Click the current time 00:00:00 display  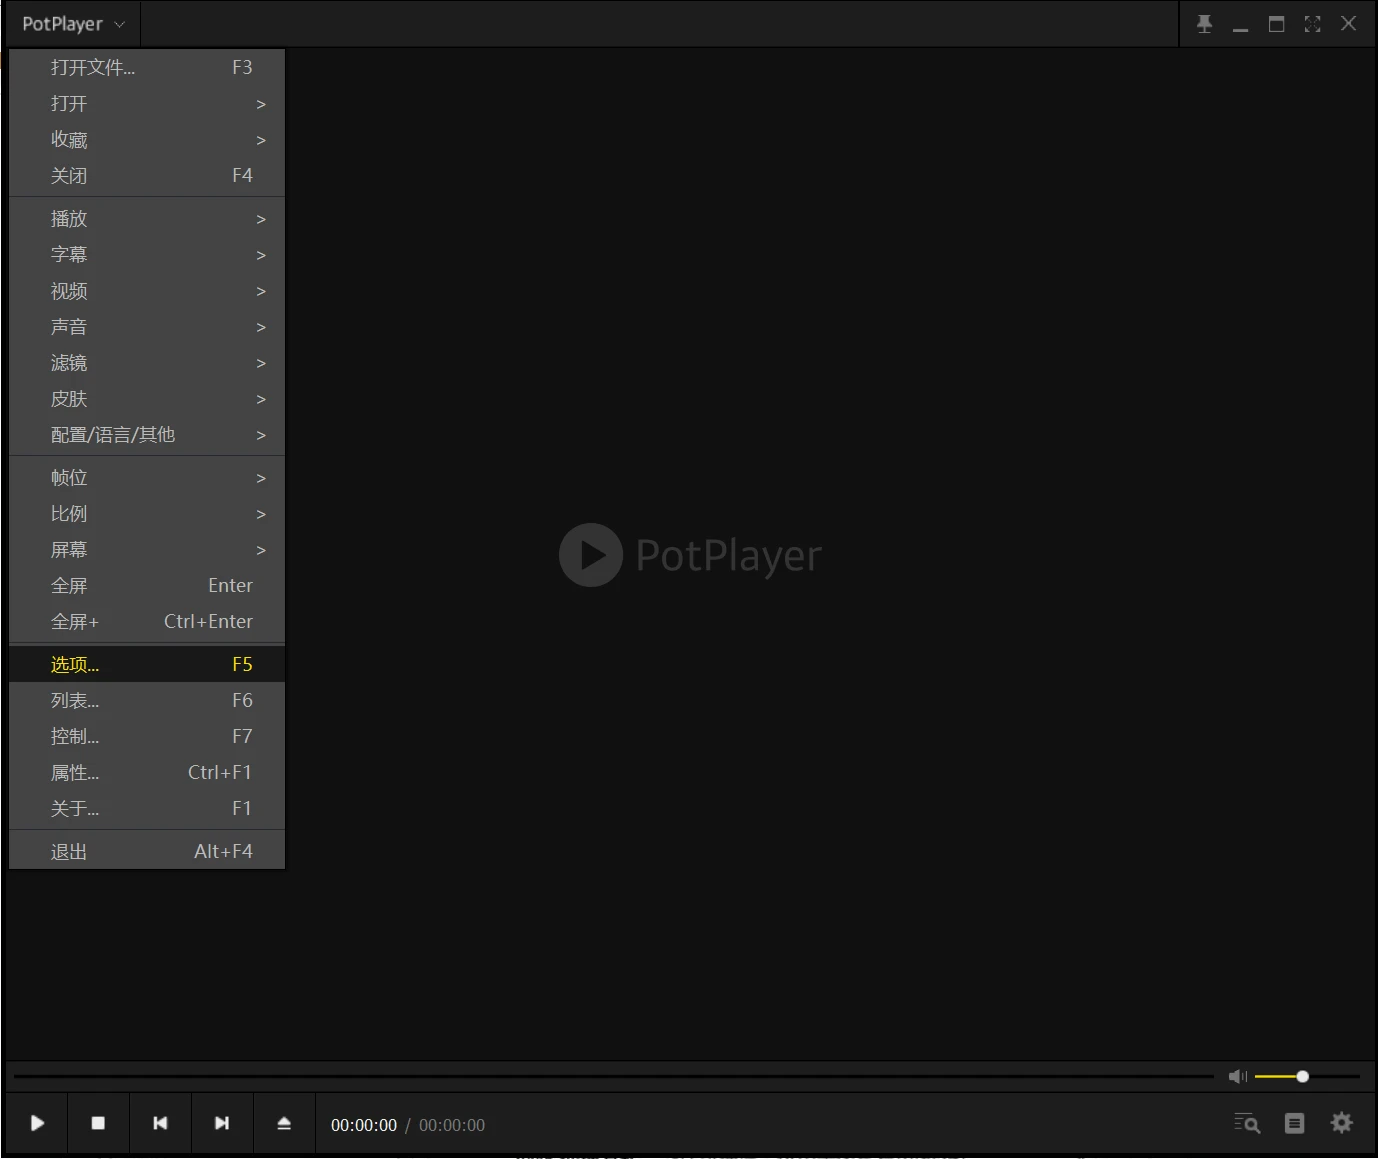(x=364, y=1125)
